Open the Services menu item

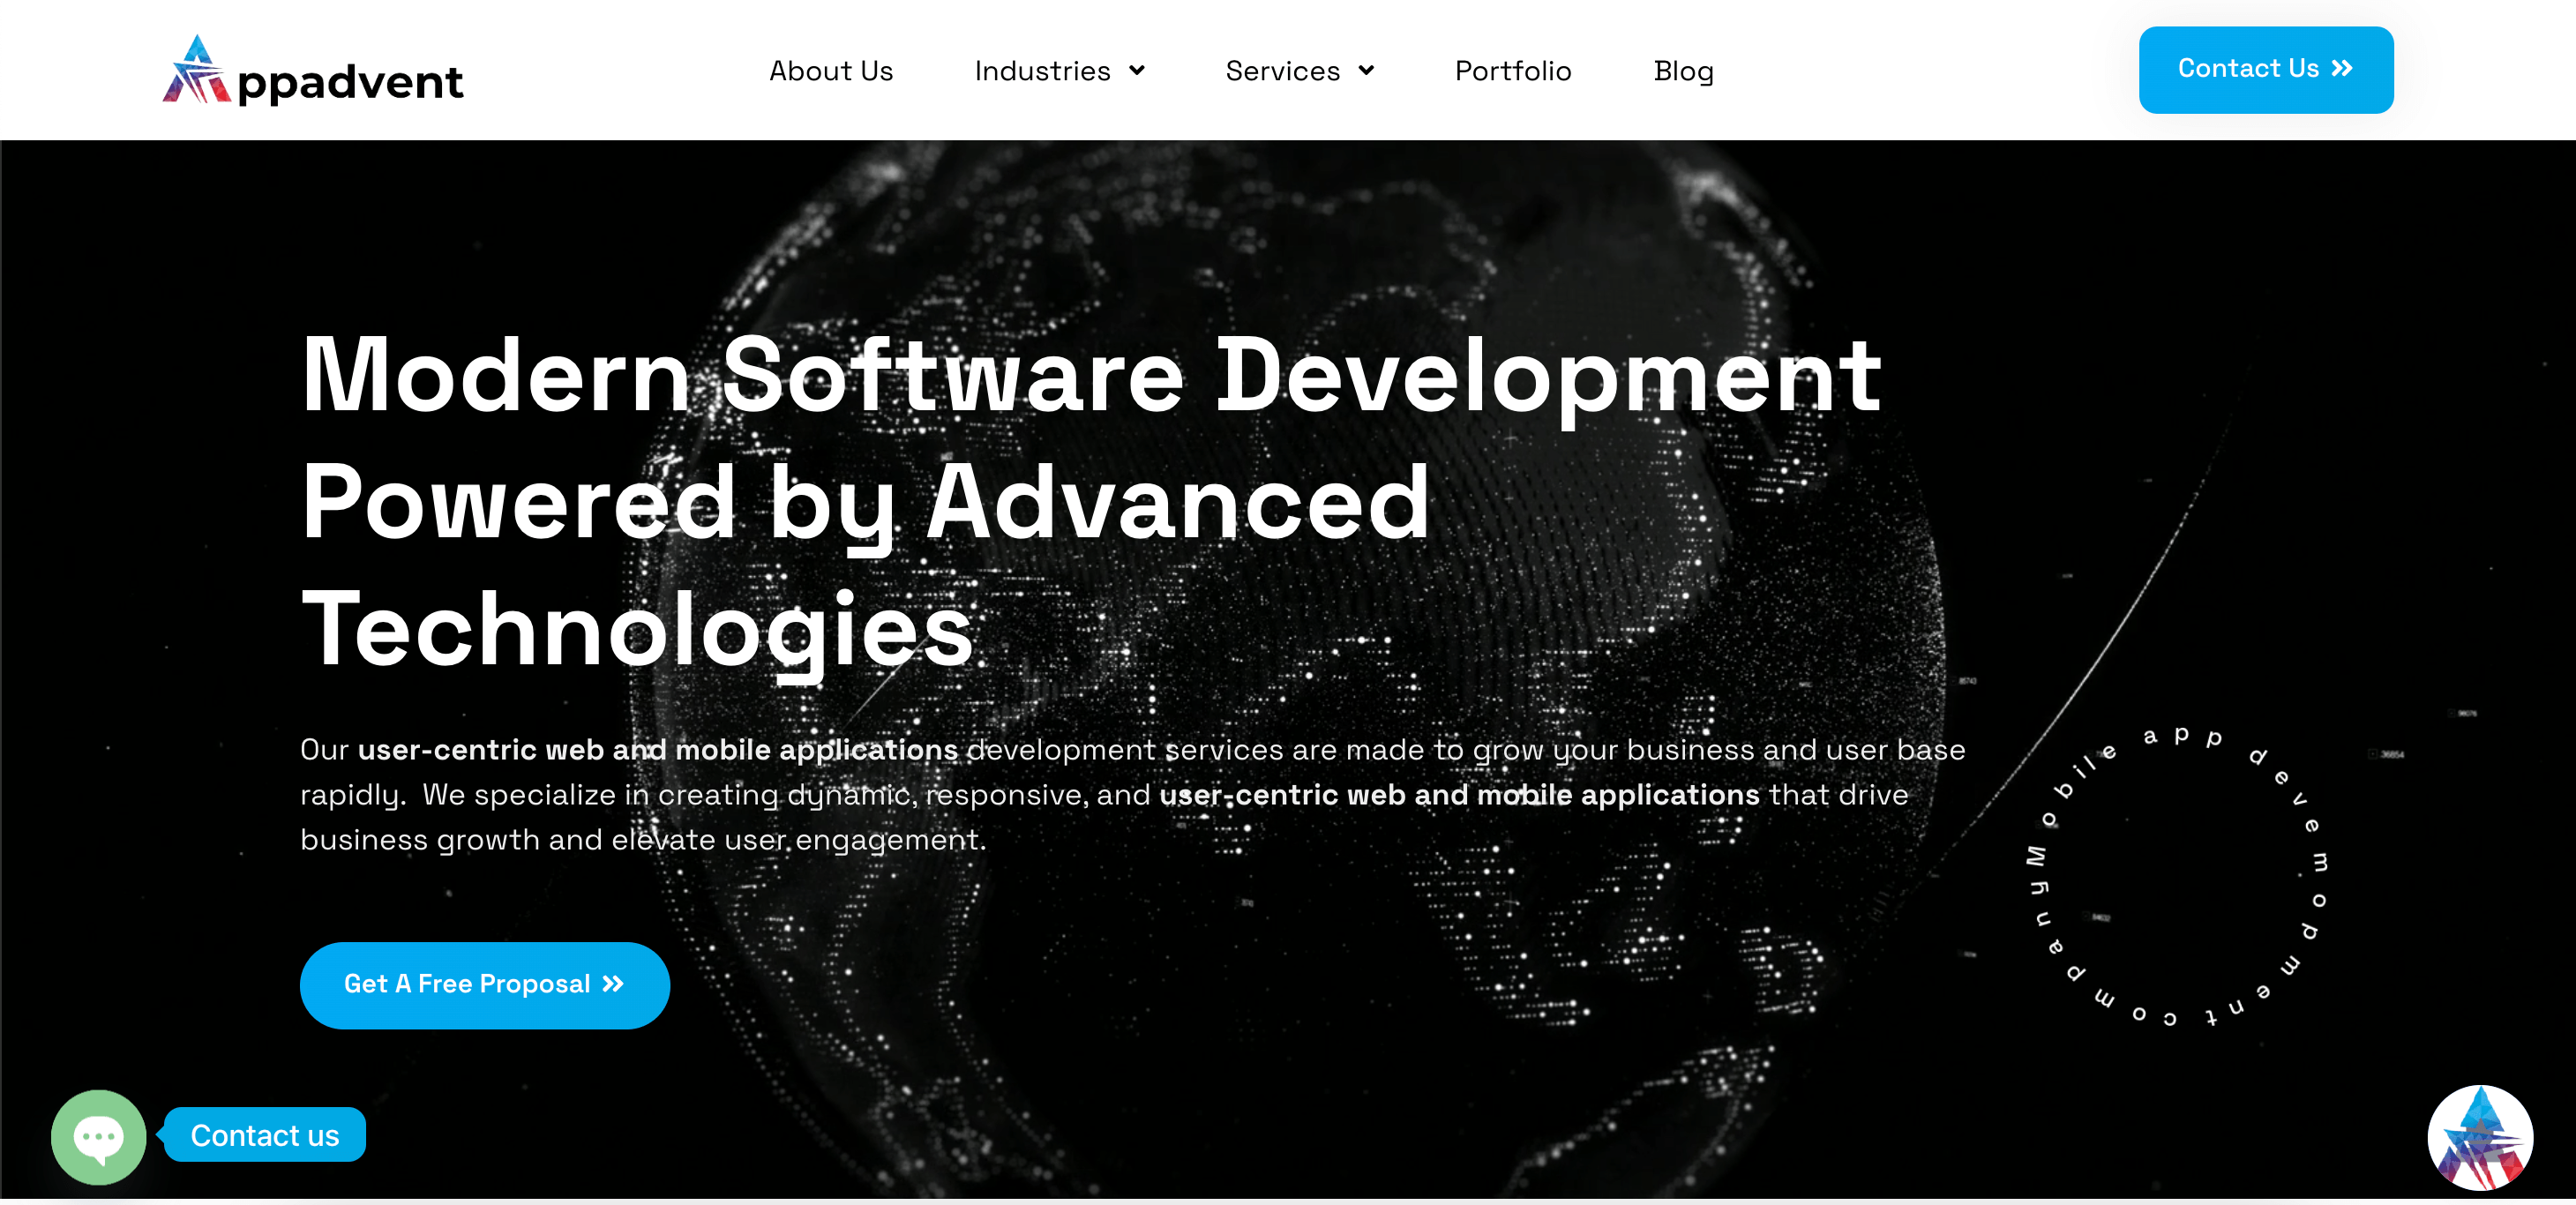pos(1282,71)
